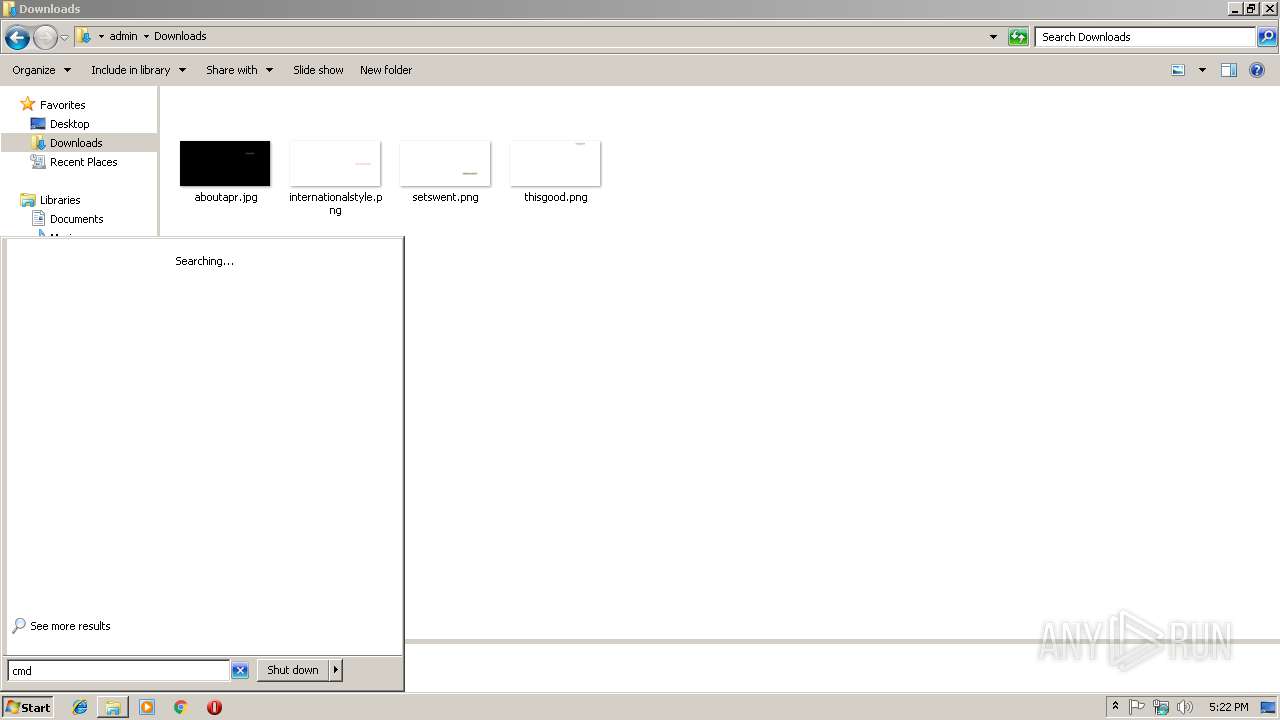Open address bar previous locations dropdown
Image resolution: width=1280 pixels, height=720 pixels.
pos(993,37)
